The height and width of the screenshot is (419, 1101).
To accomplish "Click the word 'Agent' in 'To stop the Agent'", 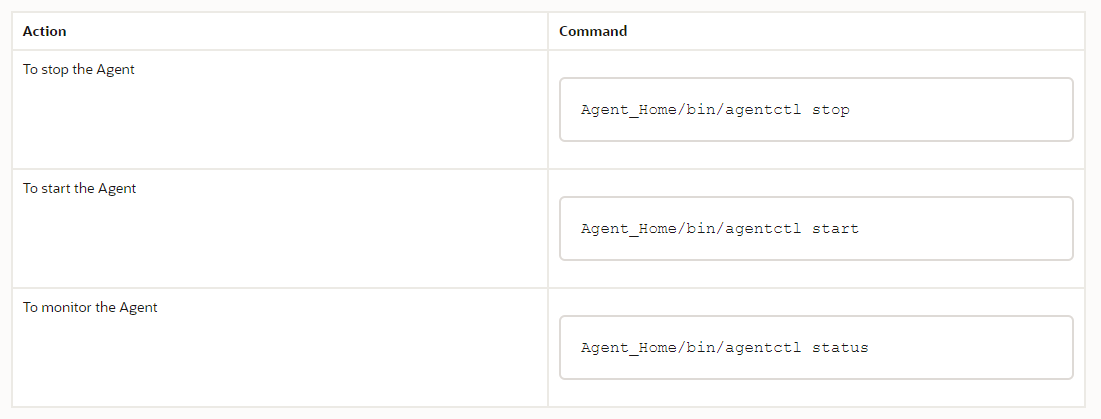I will [x=115, y=69].
